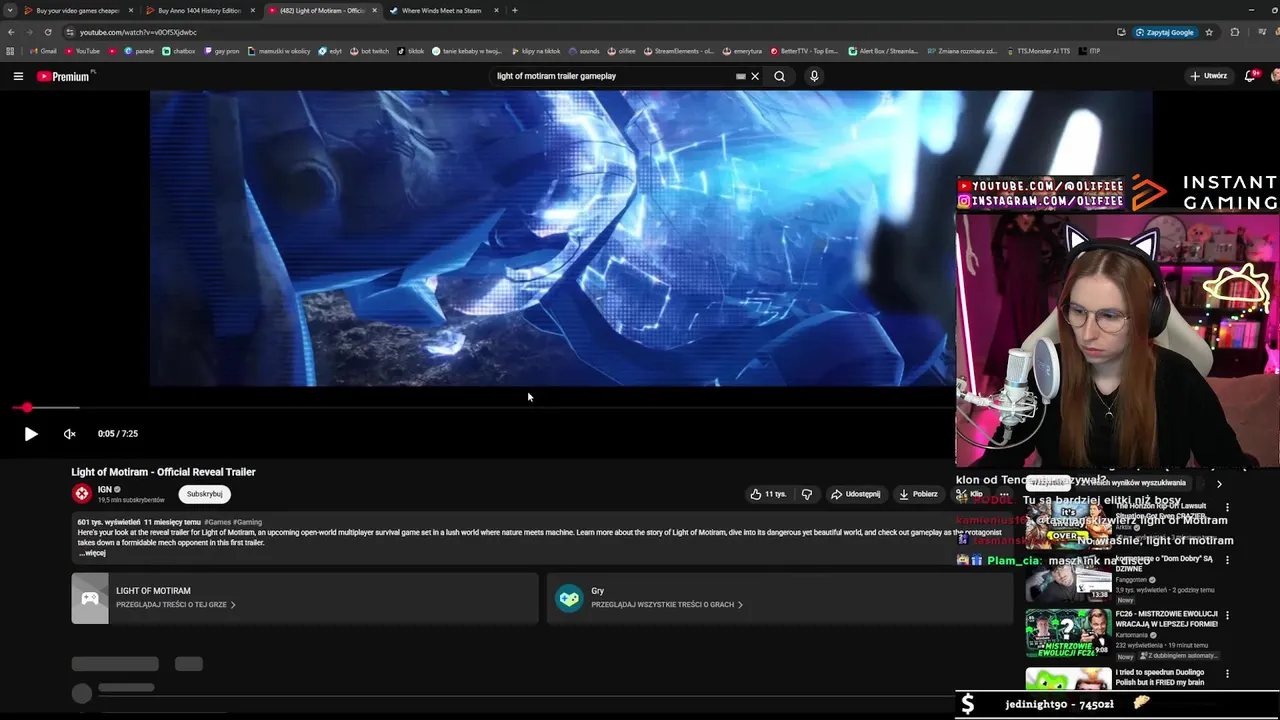Image resolution: width=1280 pixels, height=720 pixels.
Task: Bookmark this page with the star icon
Action: pyautogui.click(x=1208, y=32)
